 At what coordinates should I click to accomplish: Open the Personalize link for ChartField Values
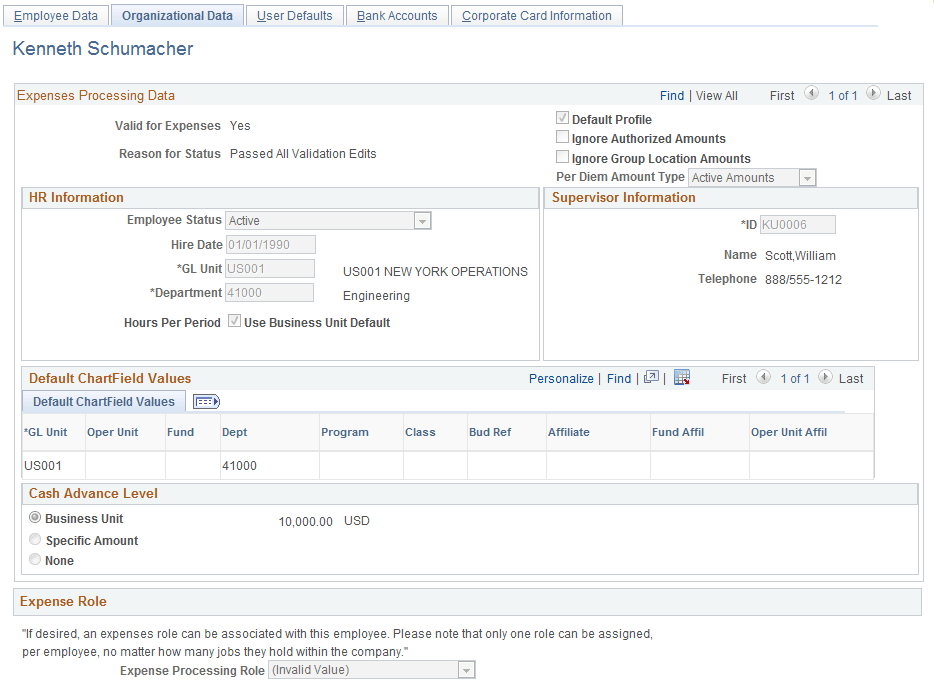562,378
